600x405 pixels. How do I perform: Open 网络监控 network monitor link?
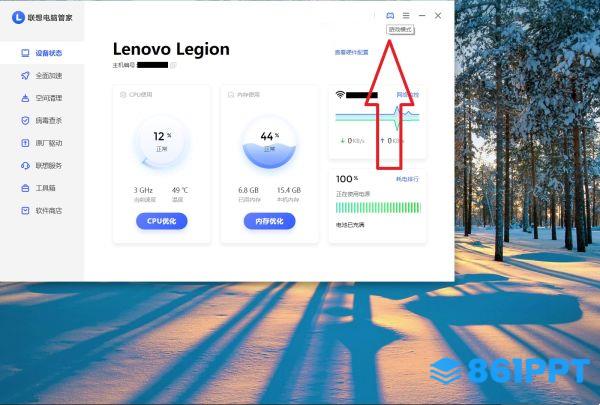click(x=408, y=95)
